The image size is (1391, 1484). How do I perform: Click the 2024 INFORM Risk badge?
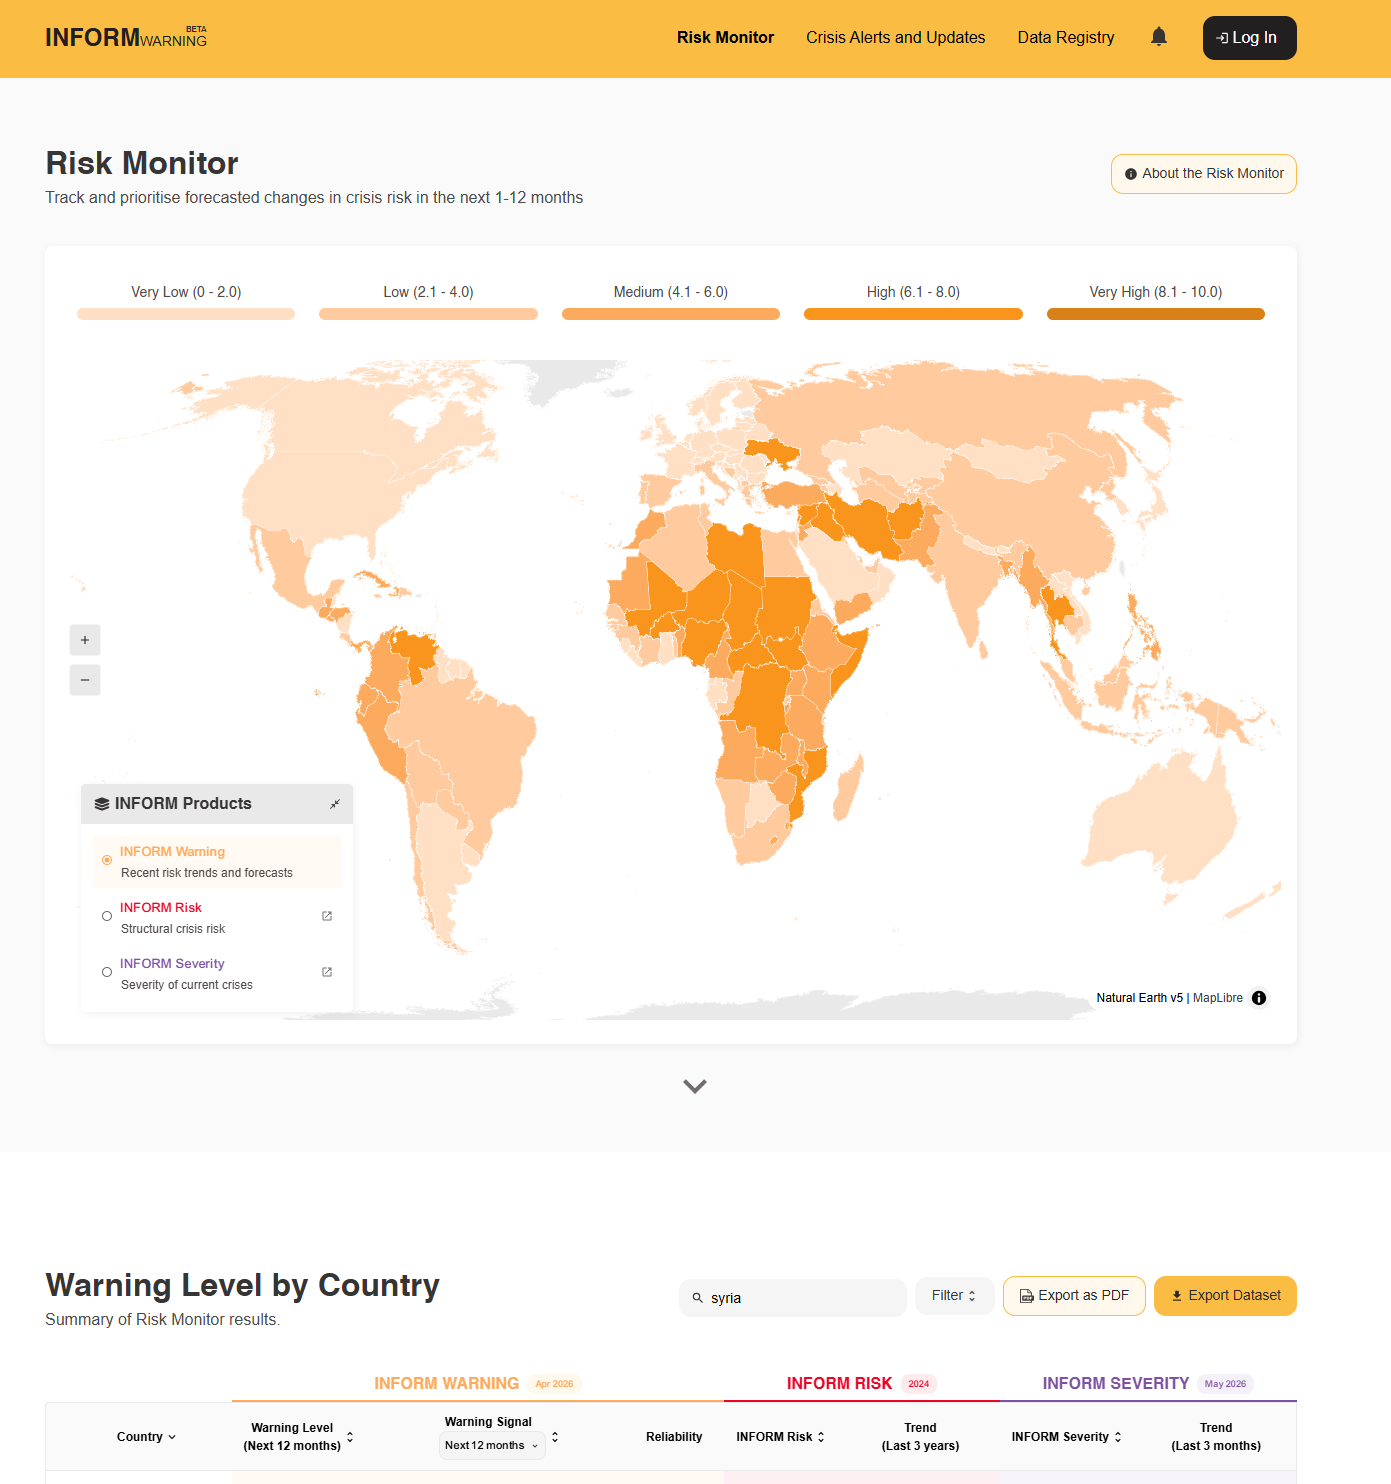(x=919, y=1384)
